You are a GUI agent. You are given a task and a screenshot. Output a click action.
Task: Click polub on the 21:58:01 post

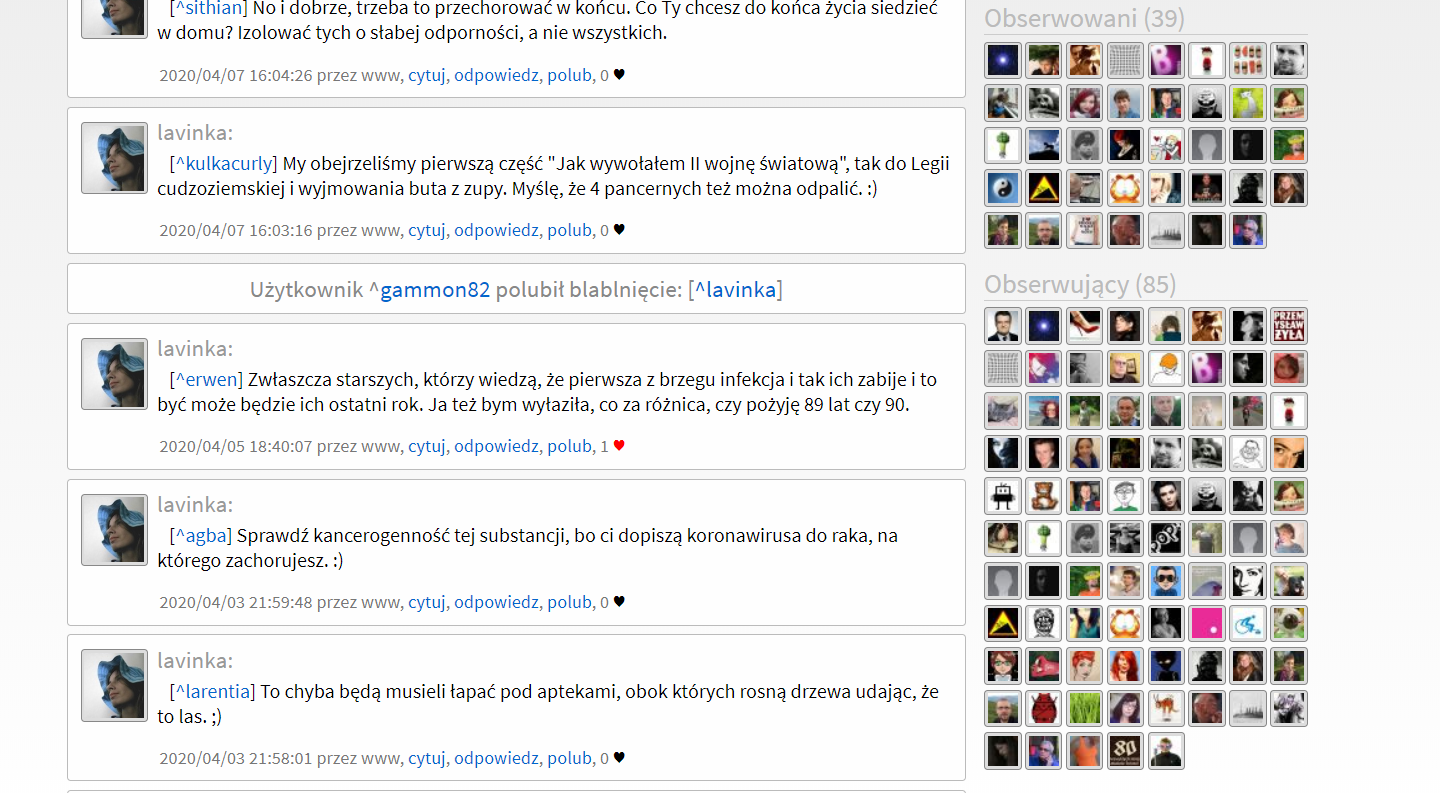click(569, 759)
